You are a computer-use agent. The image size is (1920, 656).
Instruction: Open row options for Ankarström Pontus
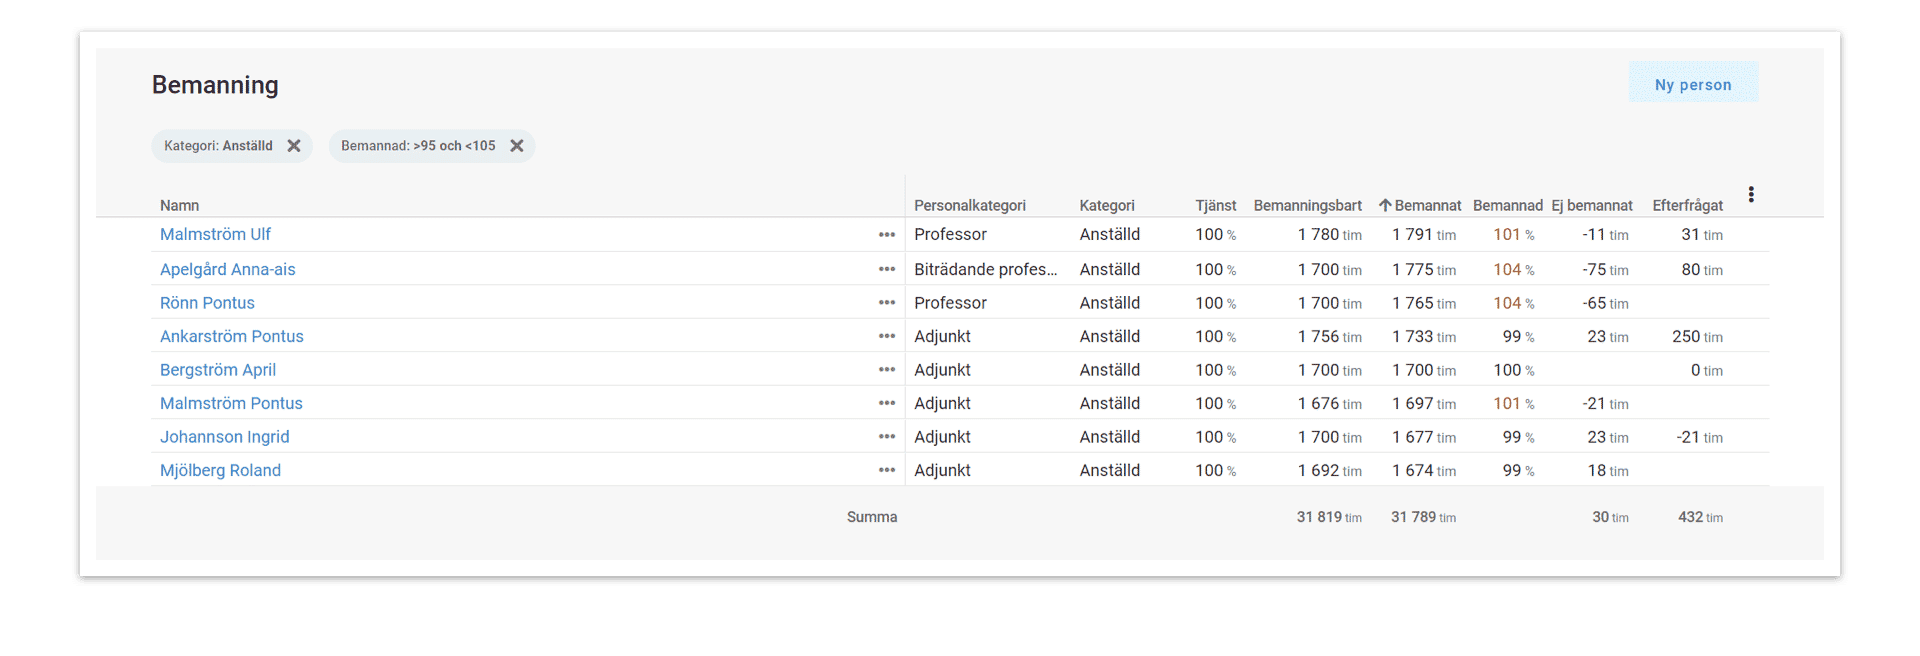click(x=887, y=337)
